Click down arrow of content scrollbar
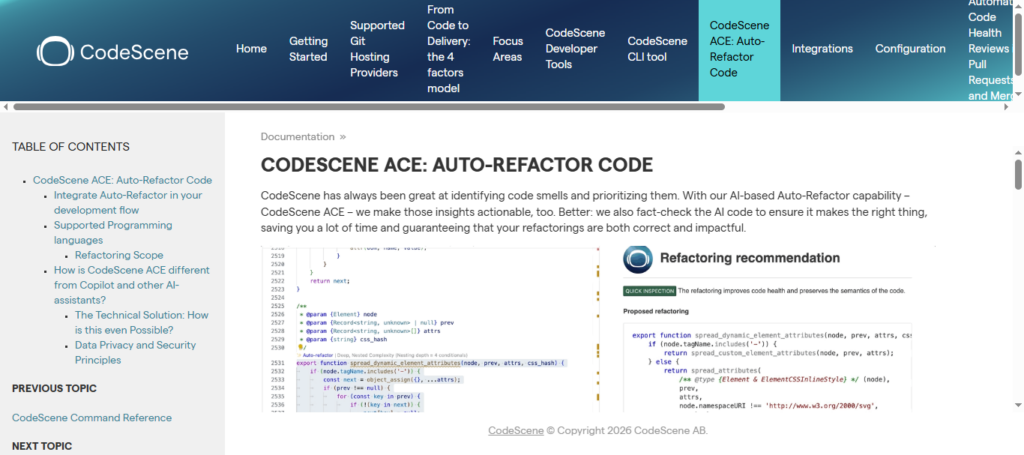 pos(1018,405)
